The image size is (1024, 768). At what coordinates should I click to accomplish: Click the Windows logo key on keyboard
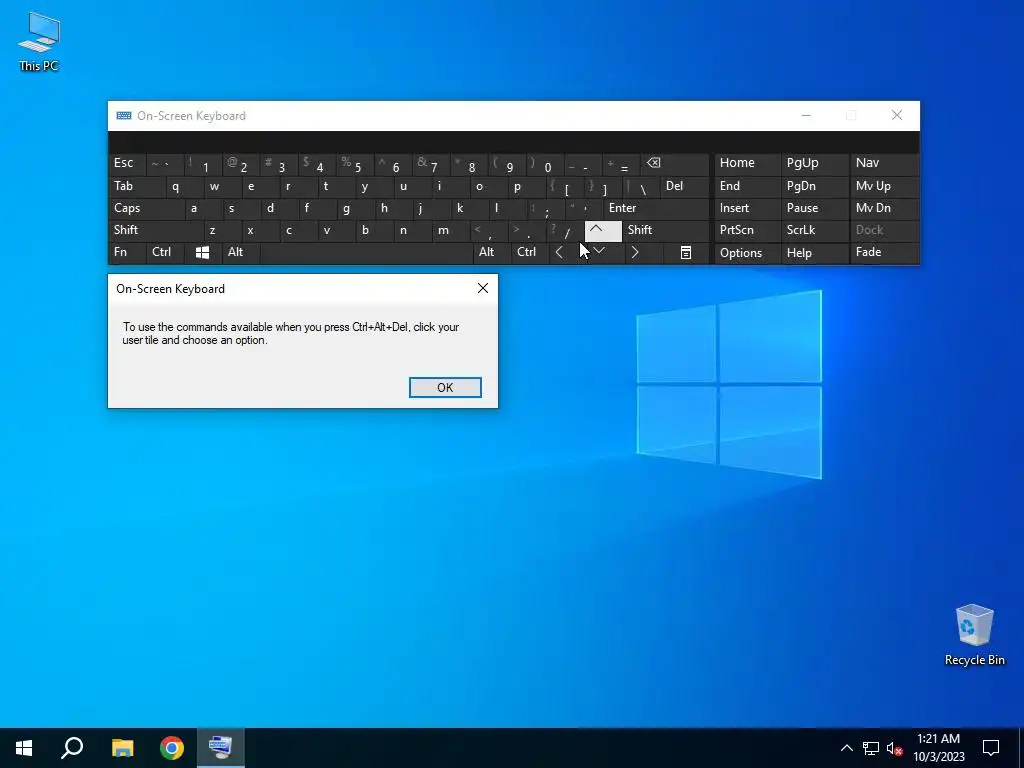[202, 253]
